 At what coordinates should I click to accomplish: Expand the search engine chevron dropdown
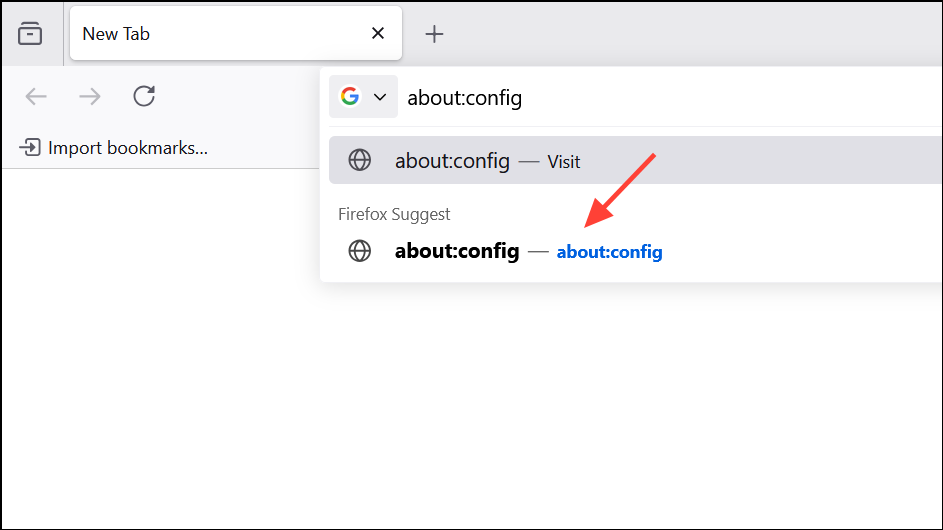coord(380,97)
